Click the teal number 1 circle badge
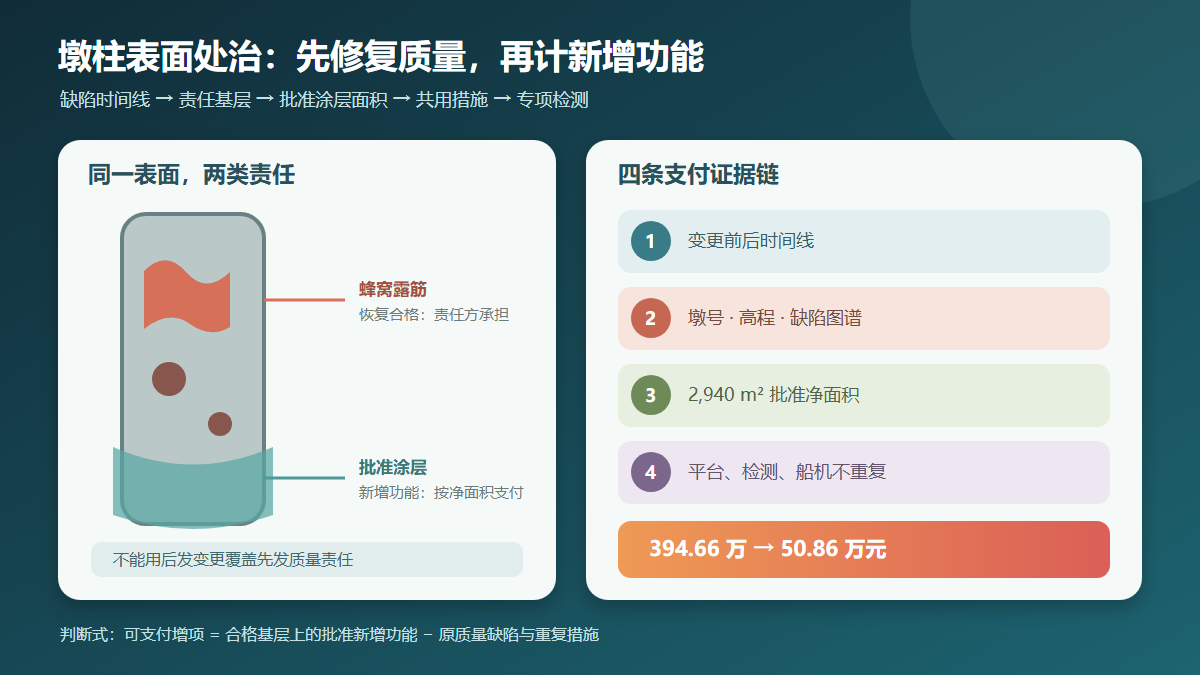The width and height of the screenshot is (1200, 675). (x=650, y=241)
